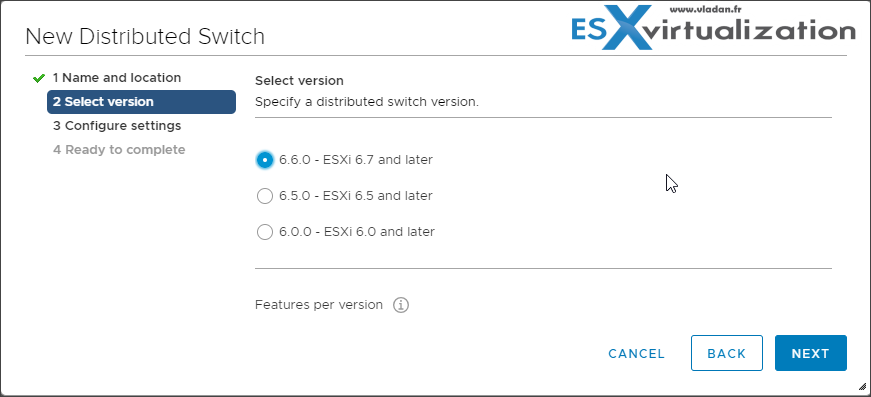871x397 pixels.
Task: Click the "6.0.0 - ESXi 6.0 and later" label
Action: [357, 232]
